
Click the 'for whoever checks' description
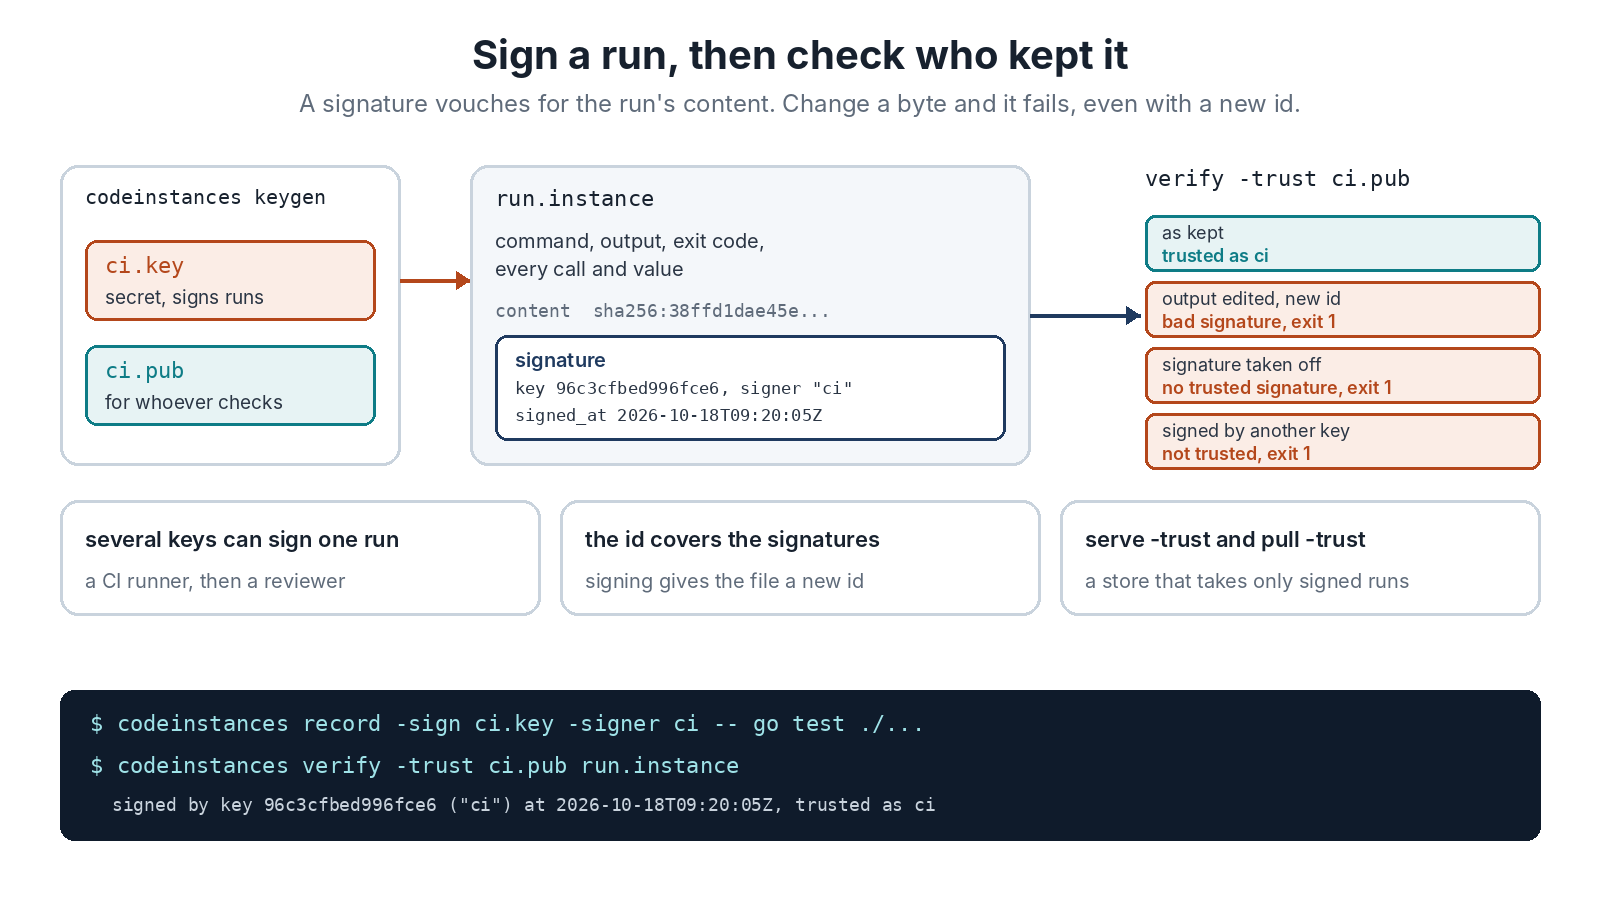pos(194,402)
